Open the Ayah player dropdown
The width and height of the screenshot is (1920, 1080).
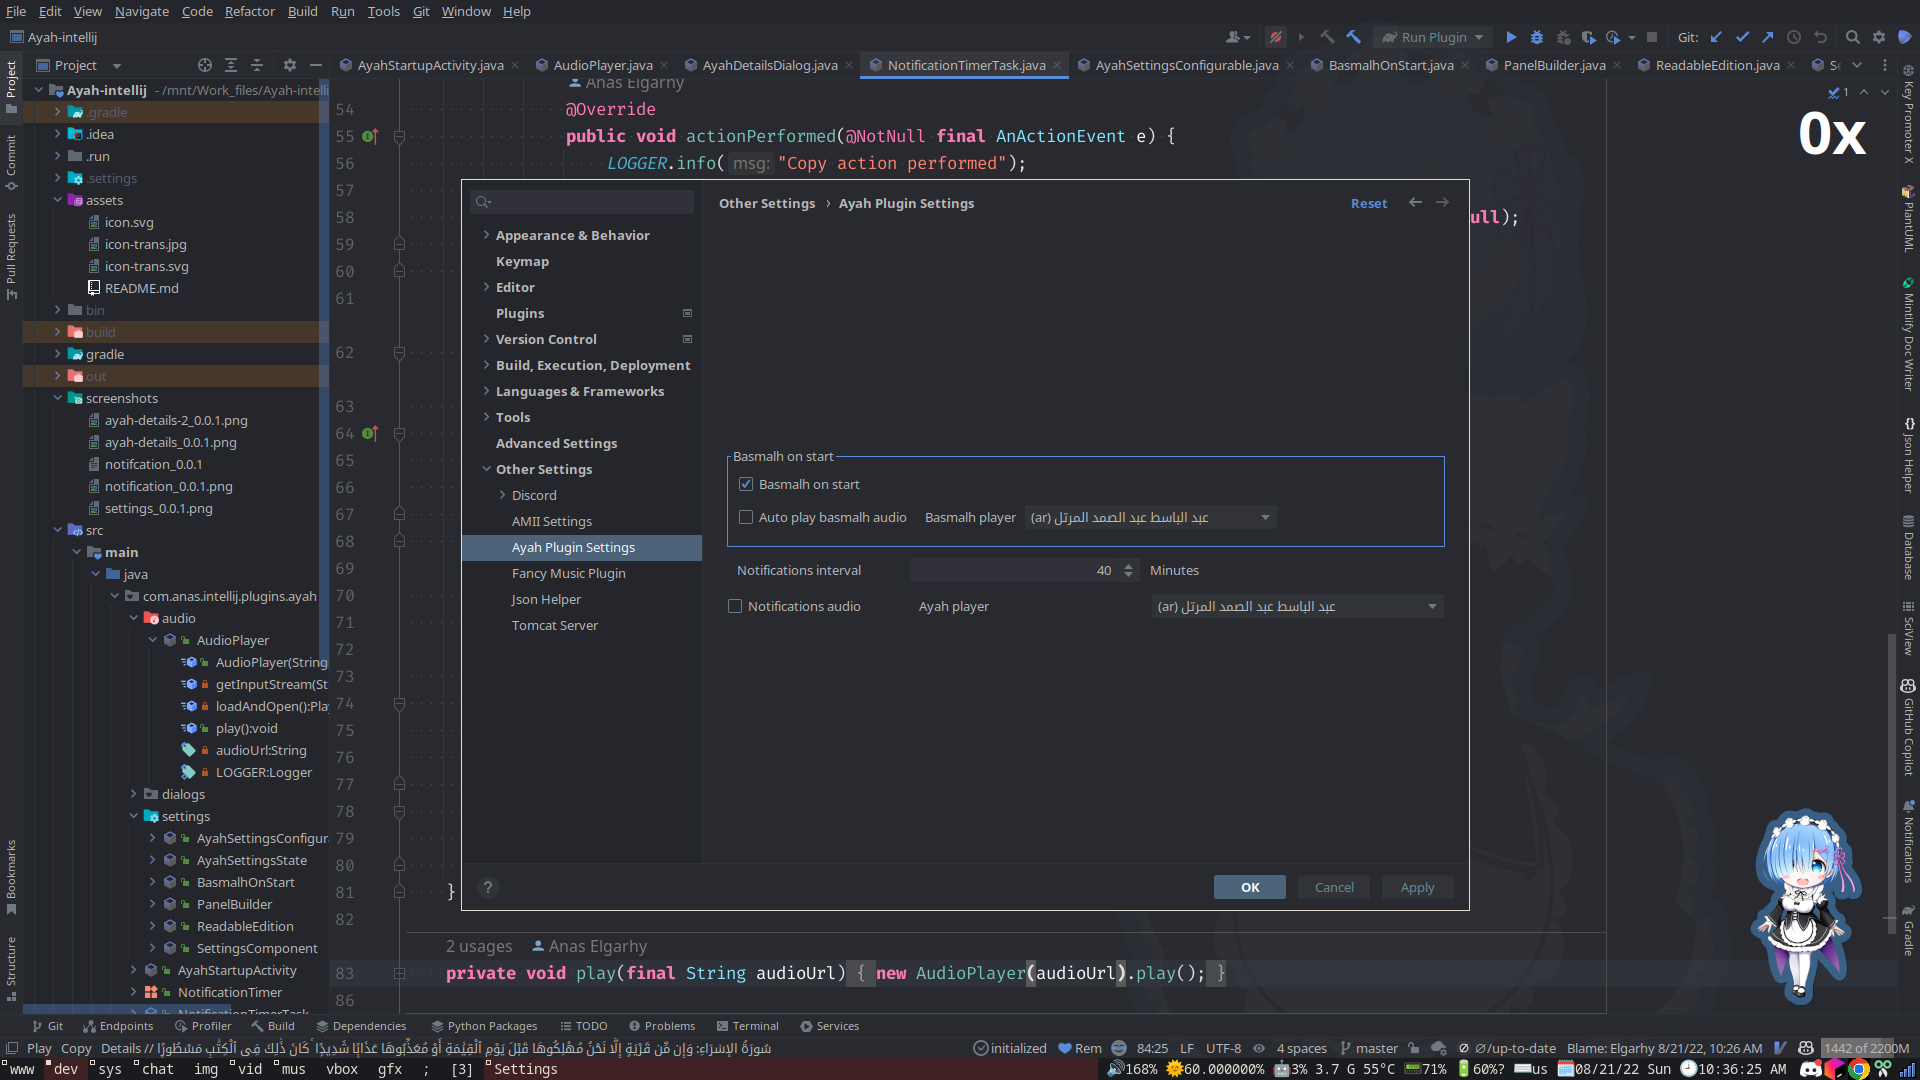pyautogui.click(x=1297, y=606)
